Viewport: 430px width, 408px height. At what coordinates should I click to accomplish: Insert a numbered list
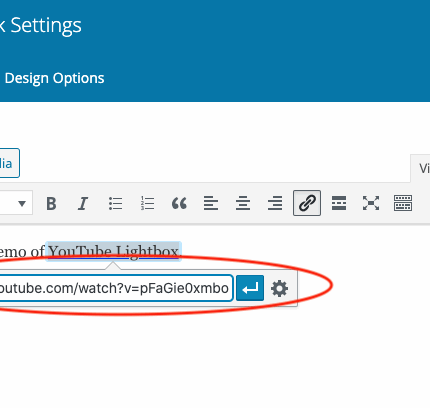pyautogui.click(x=147, y=203)
